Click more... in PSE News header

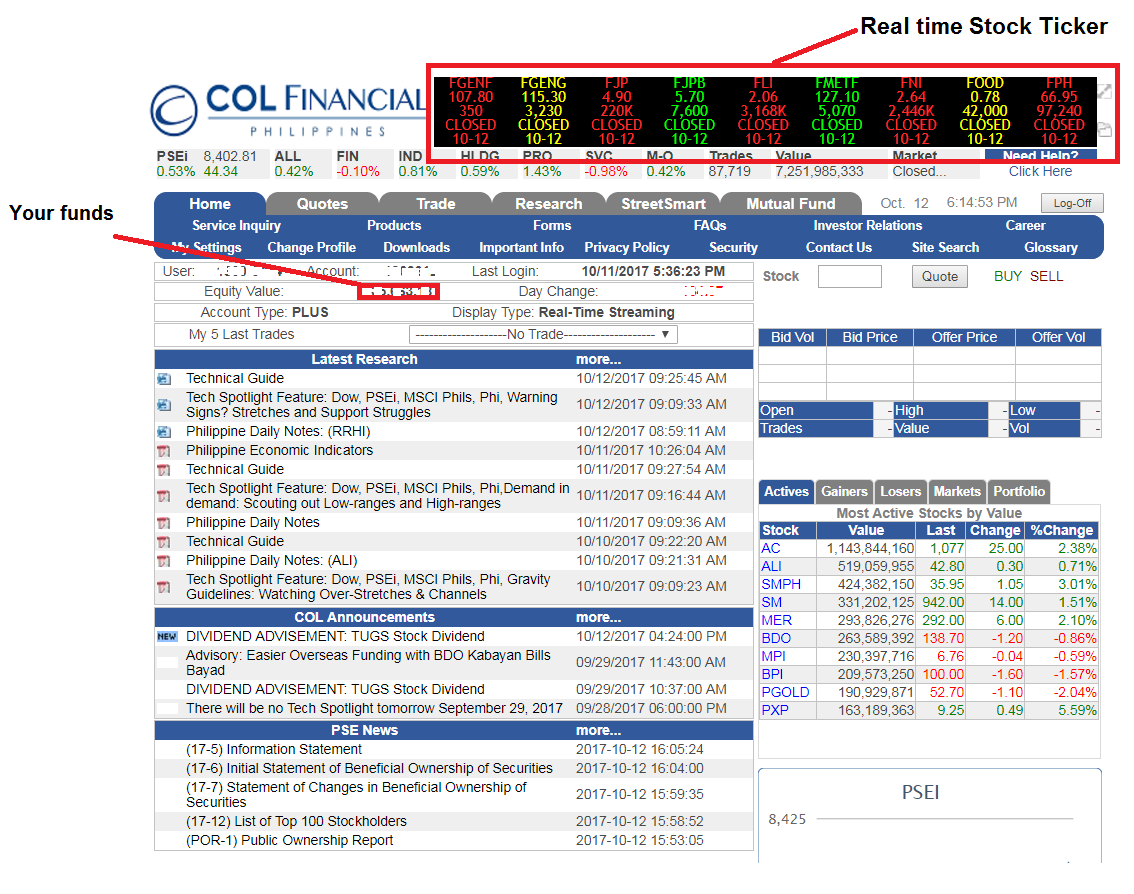tap(598, 731)
